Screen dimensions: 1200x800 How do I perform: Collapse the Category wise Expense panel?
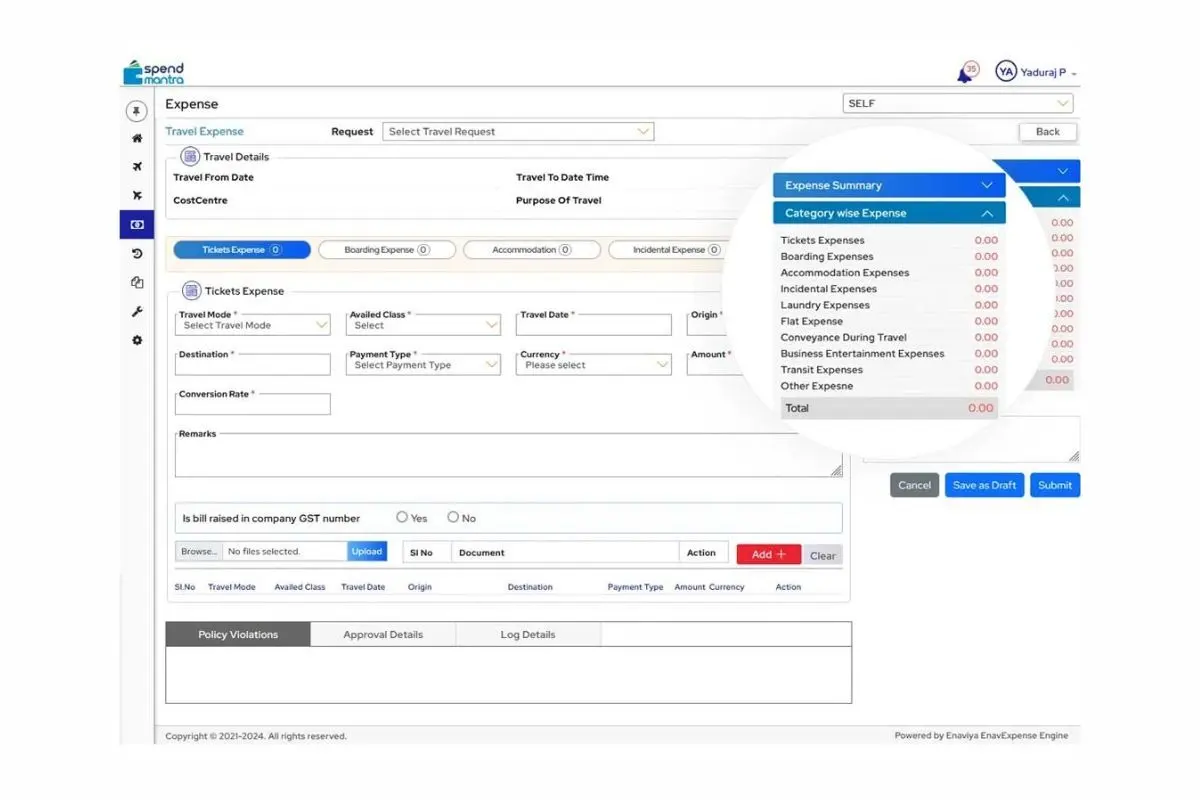coord(889,213)
